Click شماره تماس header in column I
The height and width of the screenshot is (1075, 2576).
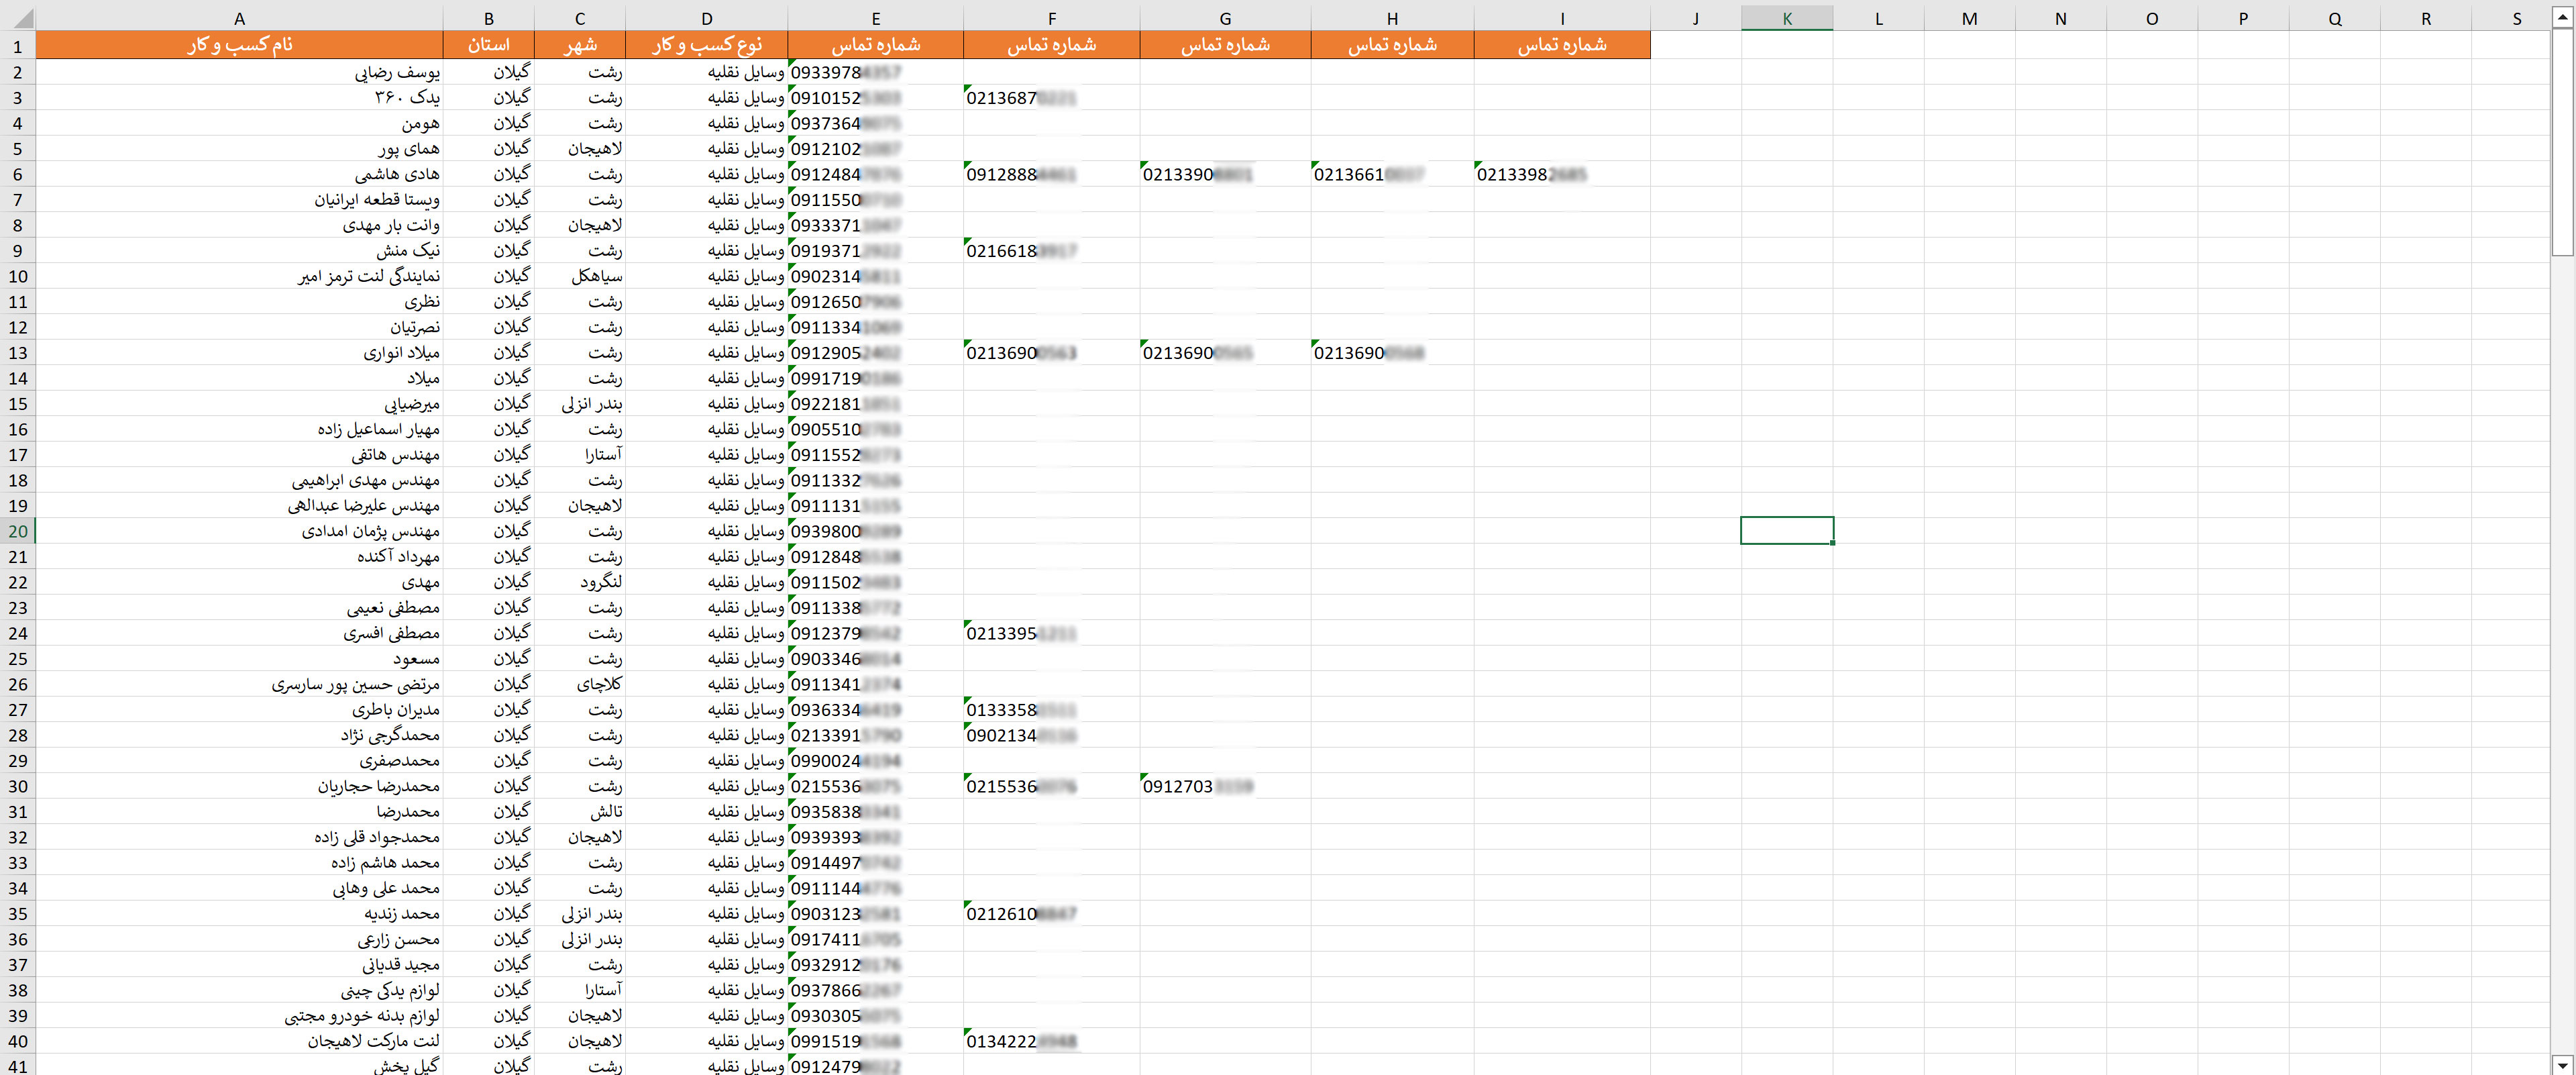[x=1562, y=45]
